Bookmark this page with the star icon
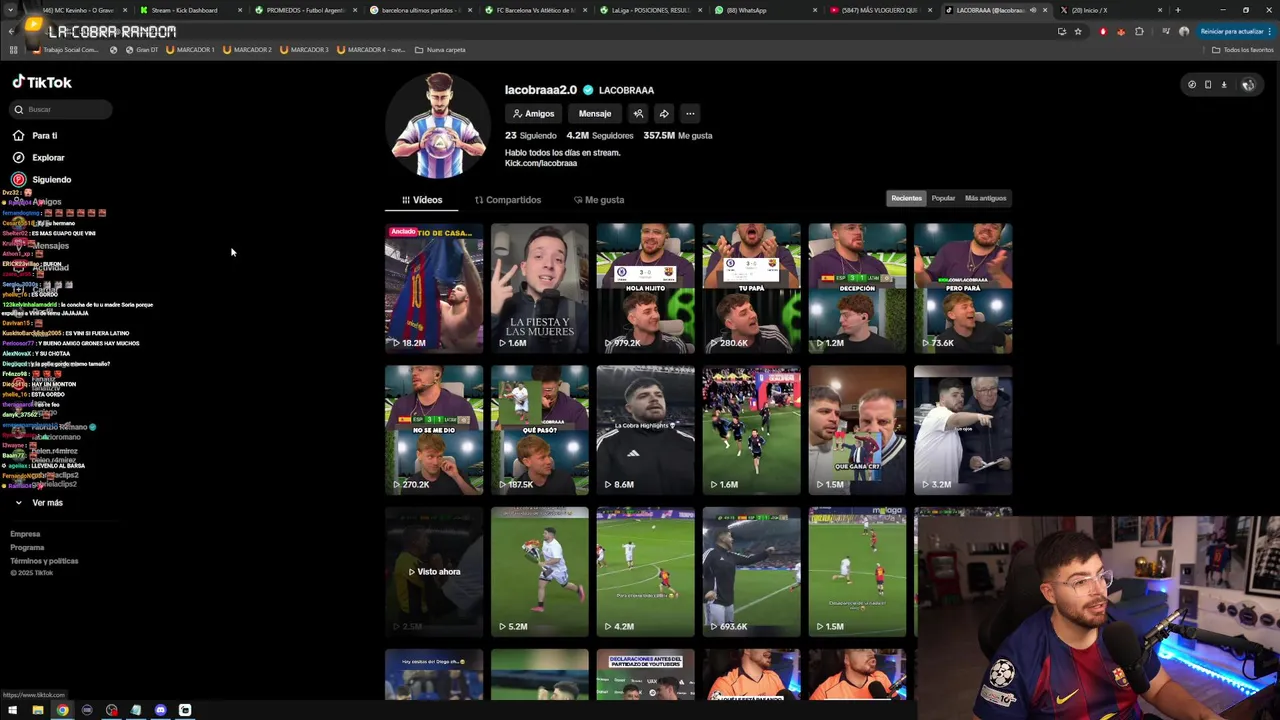Screen dimensions: 1280x720 pos(1078,31)
